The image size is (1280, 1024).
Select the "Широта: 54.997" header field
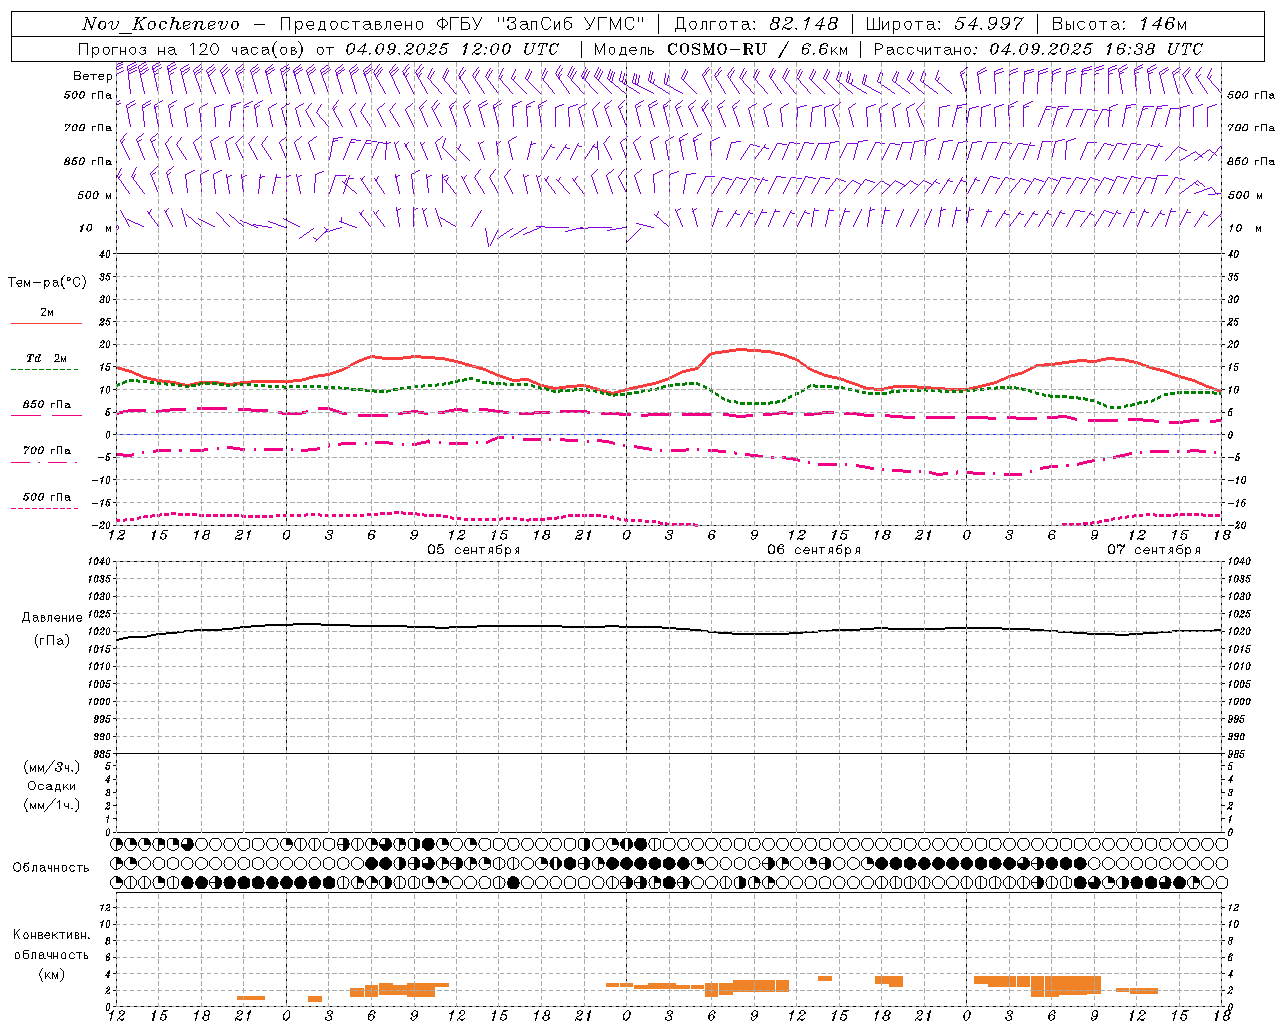944,24
